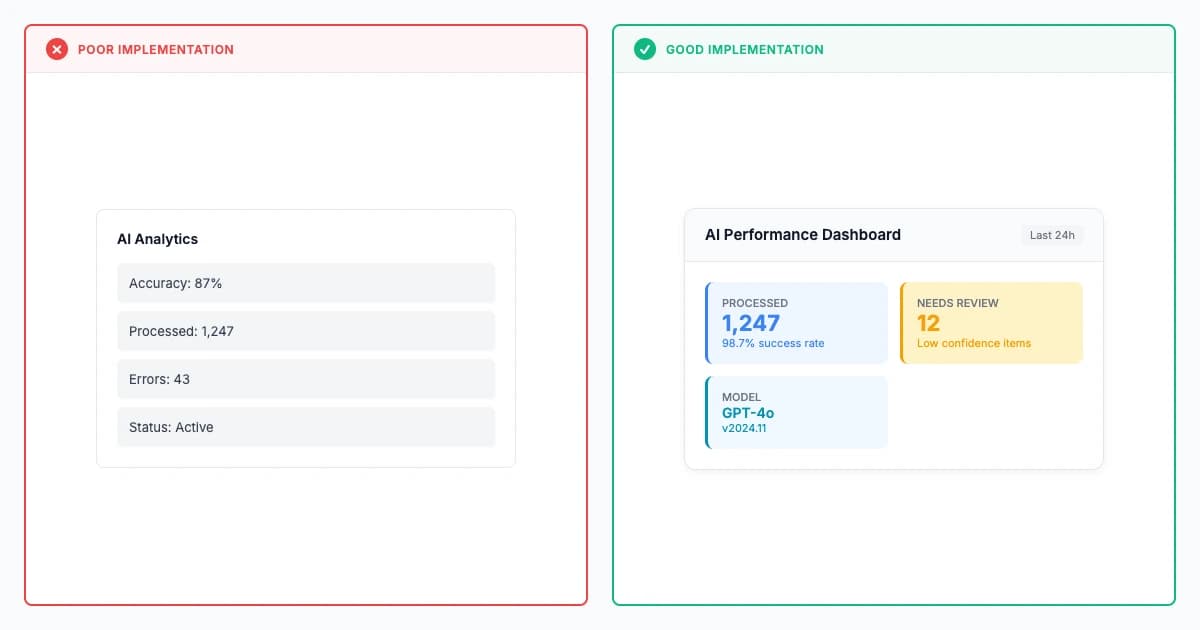Click the 'v2024.11' version text
1200x630 pixels.
744,428
